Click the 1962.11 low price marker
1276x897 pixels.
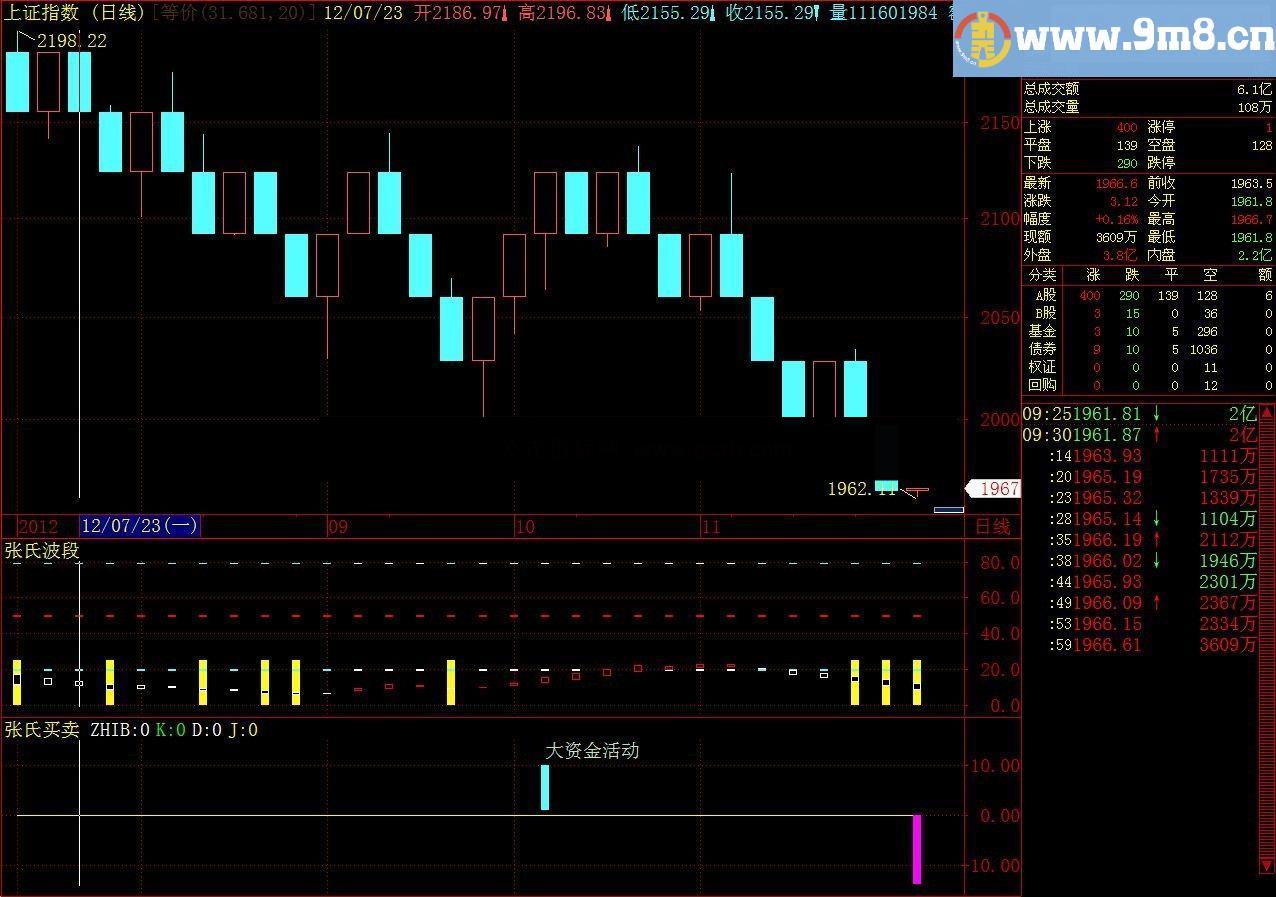pos(862,489)
